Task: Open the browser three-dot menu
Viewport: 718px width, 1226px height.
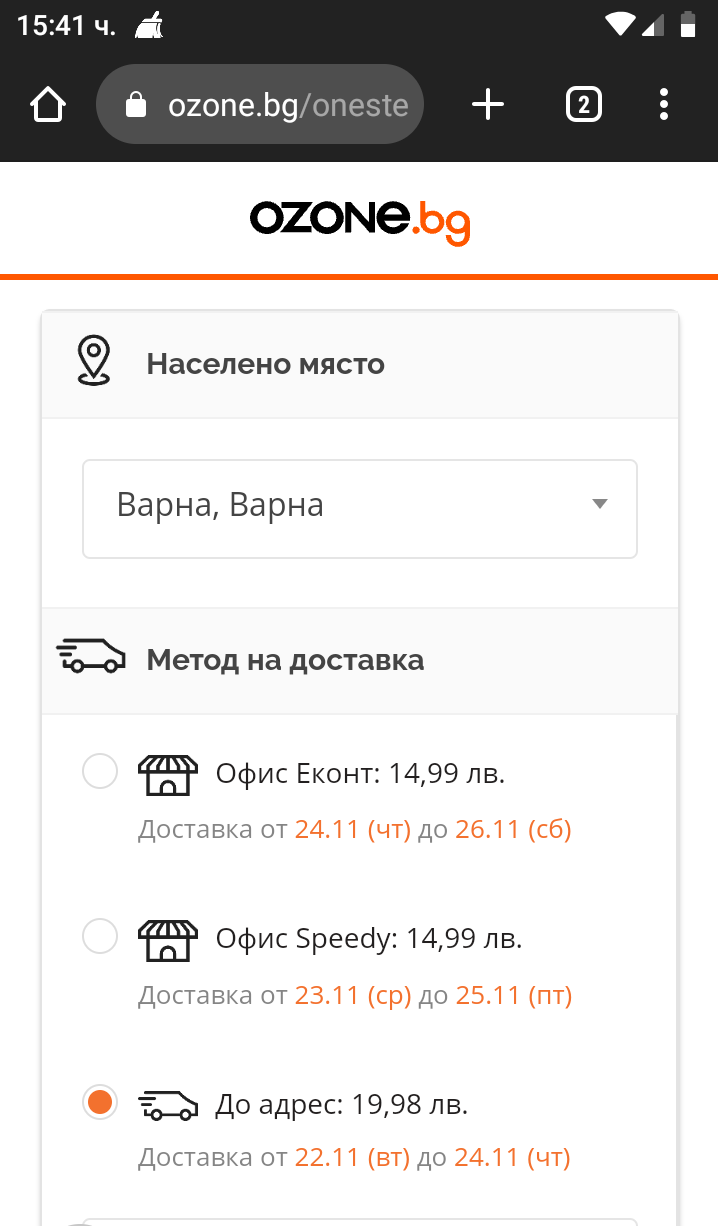Action: tap(665, 104)
